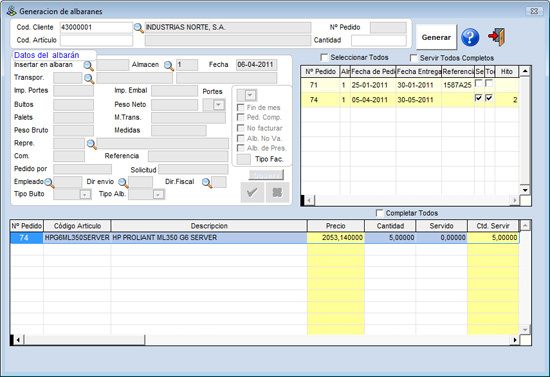
Task: Uncheck Se checkbox for order 74
Action: point(478,98)
